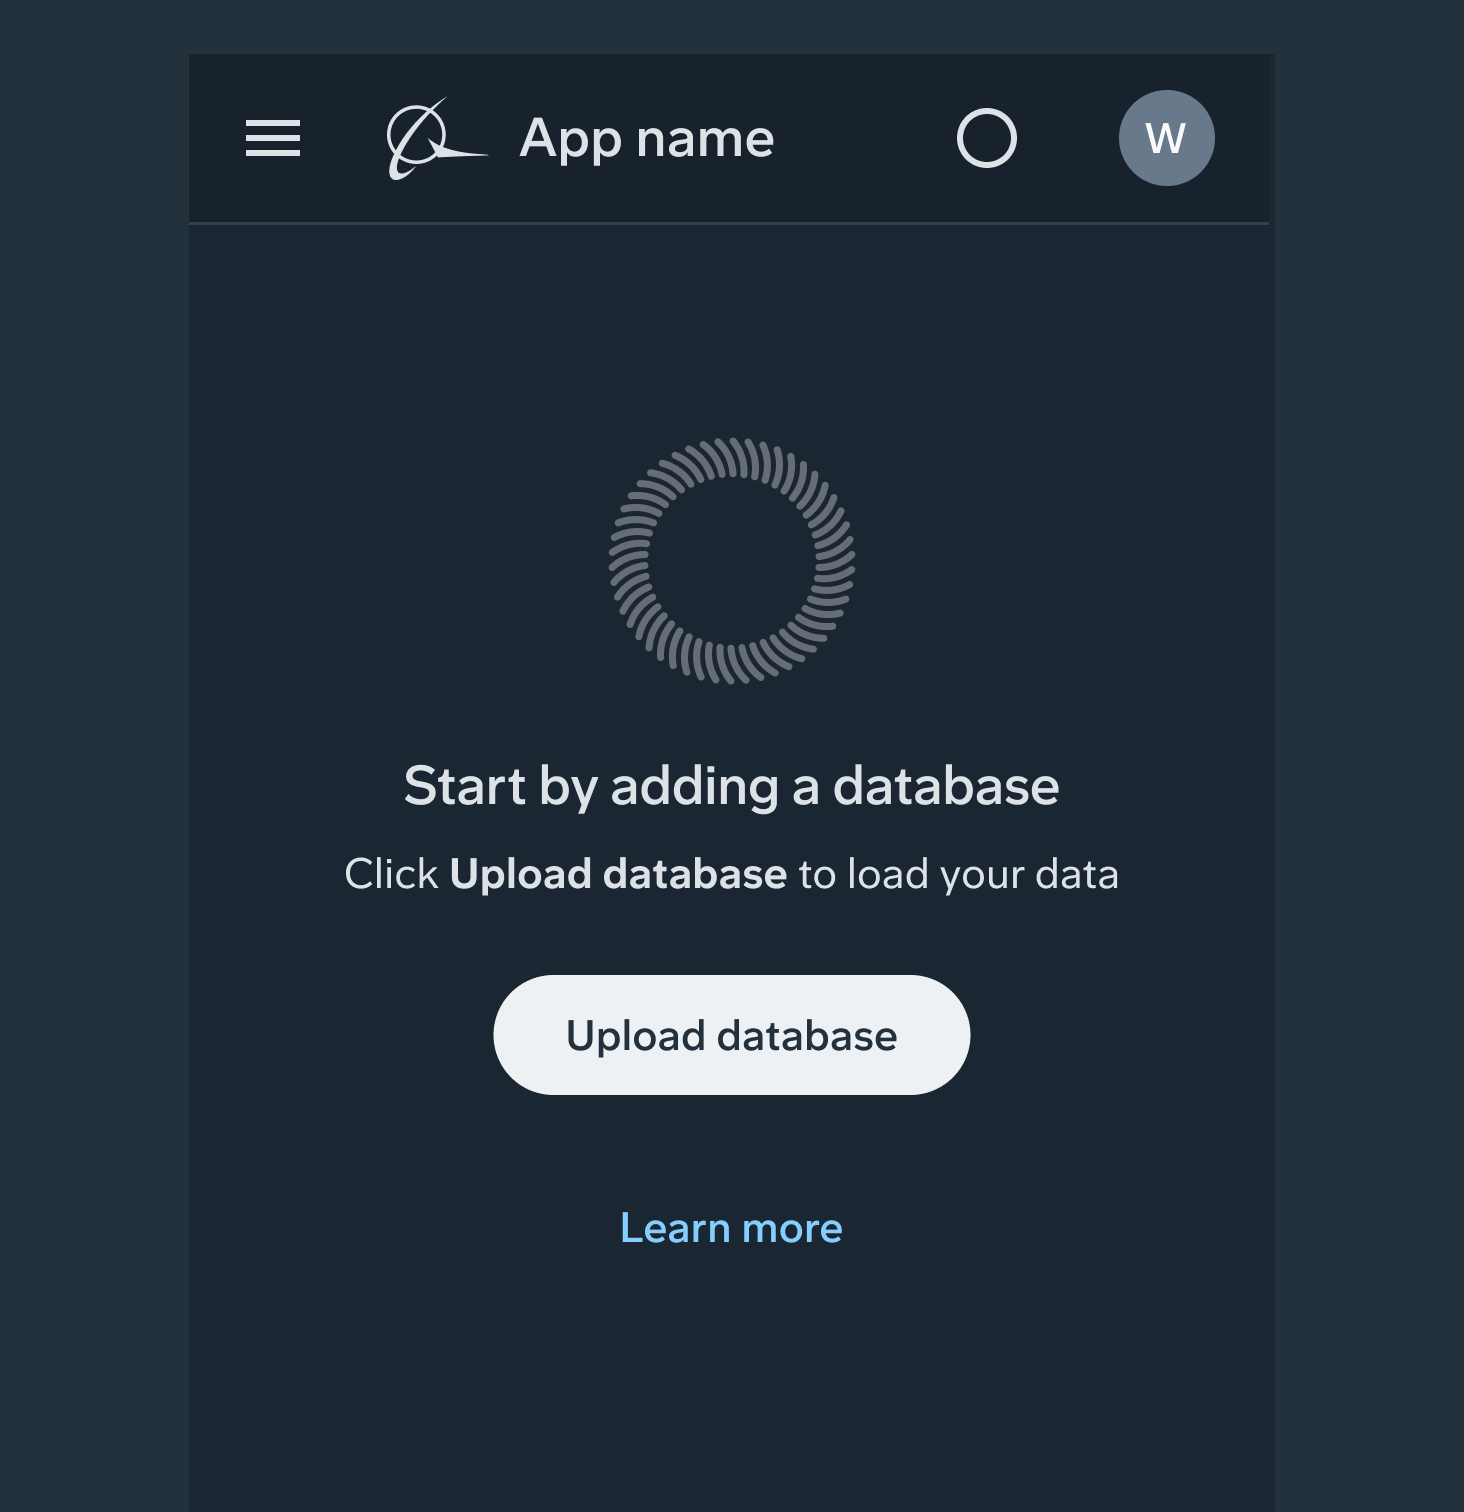Start loading data with Upload database
The height and width of the screenshot is (1512, 1464).
731,1035
